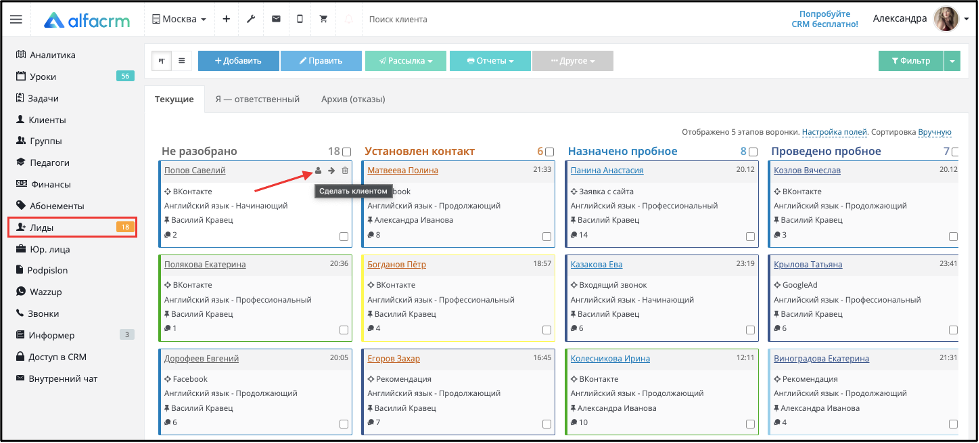Tick checkbox on Попов Савелий card
Viewport: 979px width, 443px height.
point(343,236)
